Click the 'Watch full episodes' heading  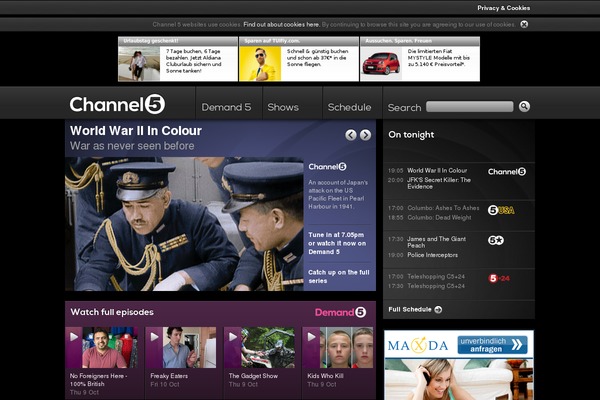click(x=112, y=312)
